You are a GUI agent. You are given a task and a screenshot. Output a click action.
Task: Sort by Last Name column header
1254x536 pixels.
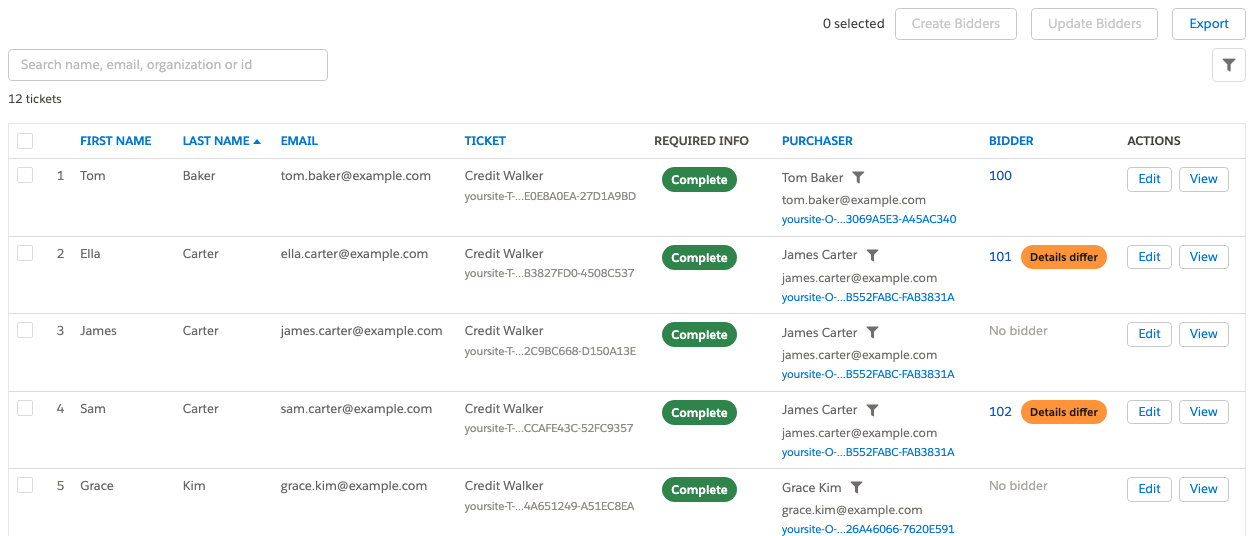216,141
